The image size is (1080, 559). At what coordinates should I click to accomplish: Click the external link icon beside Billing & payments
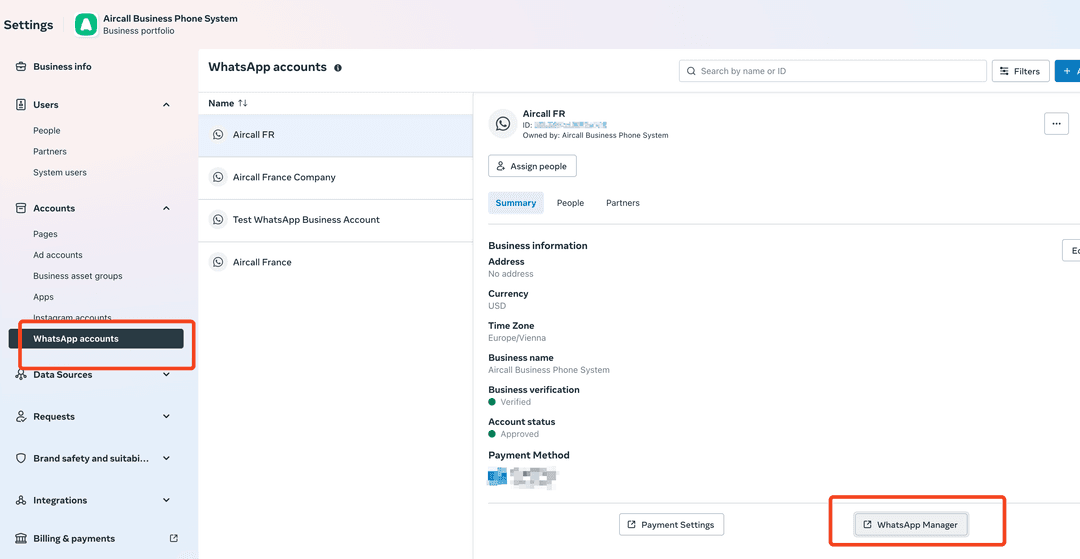pos(174,538)
